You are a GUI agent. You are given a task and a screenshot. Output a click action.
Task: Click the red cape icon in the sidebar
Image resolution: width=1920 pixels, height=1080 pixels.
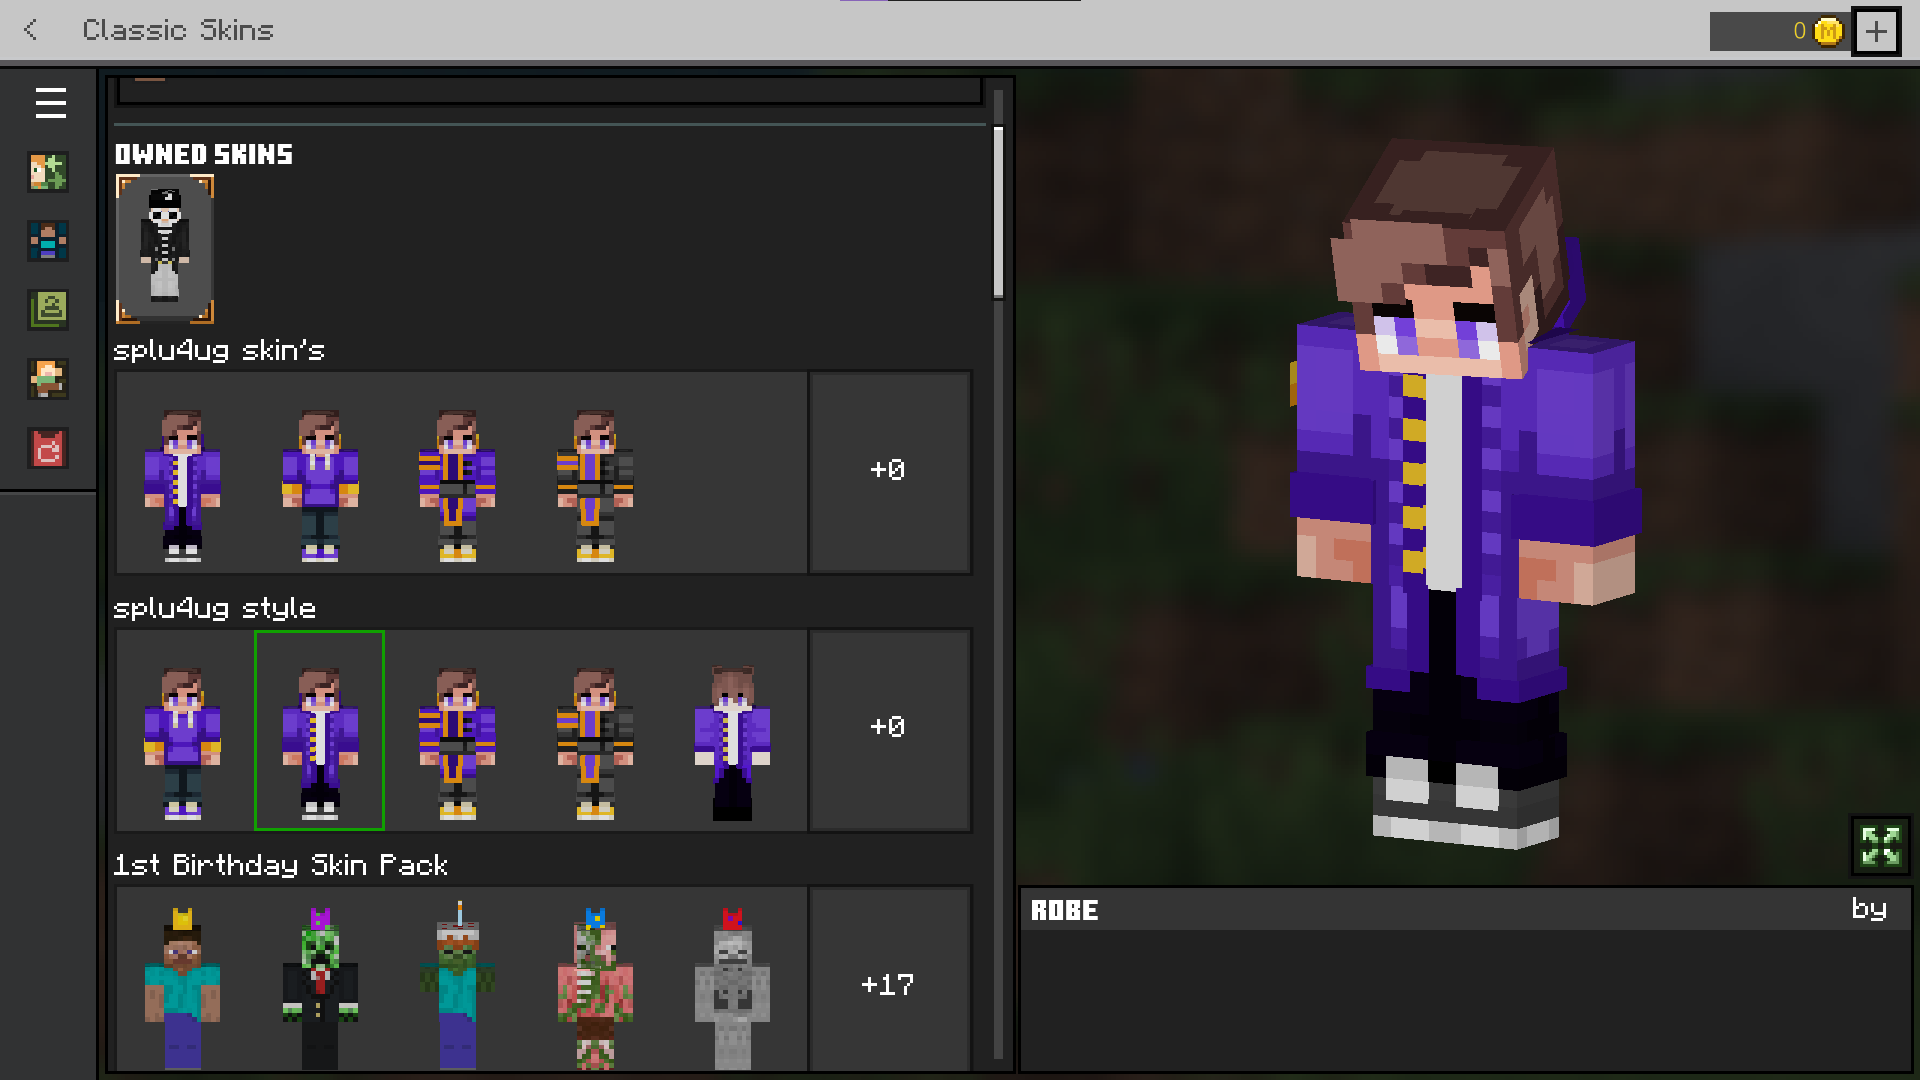coord(48,449)
